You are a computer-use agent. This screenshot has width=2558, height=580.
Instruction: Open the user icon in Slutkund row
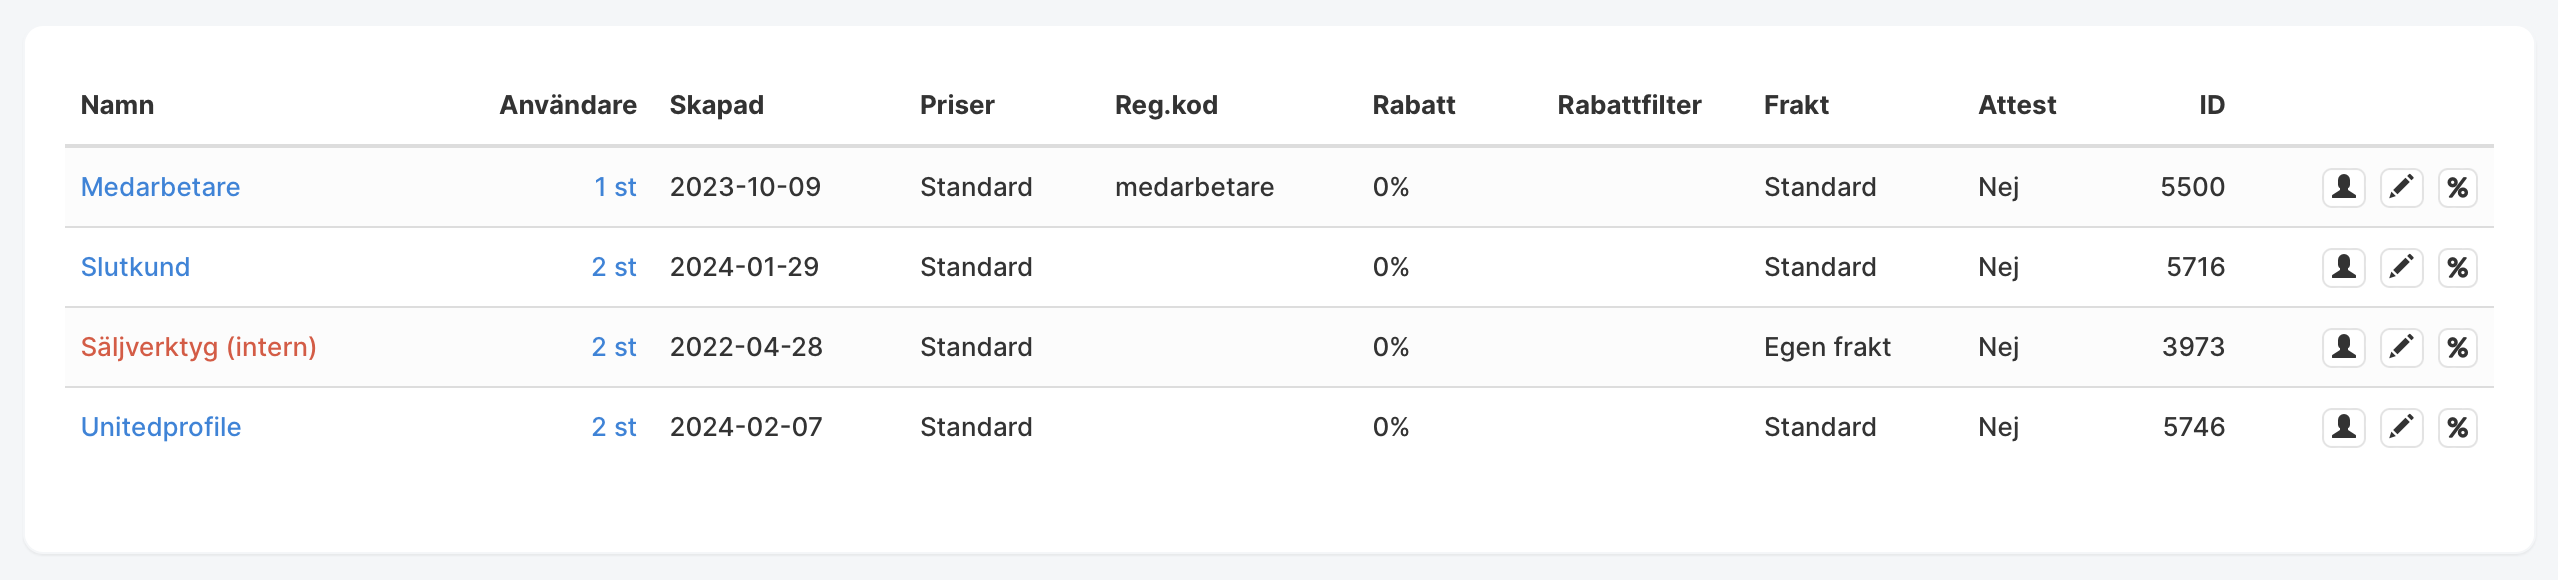pyautogui.click(x=2343, y=267)
